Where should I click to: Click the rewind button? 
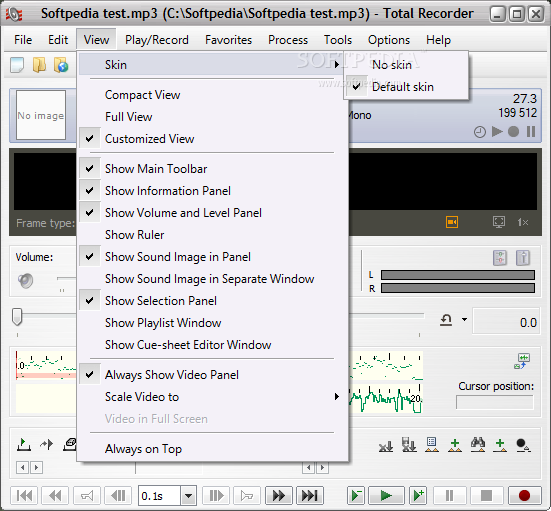coord(56,496)
